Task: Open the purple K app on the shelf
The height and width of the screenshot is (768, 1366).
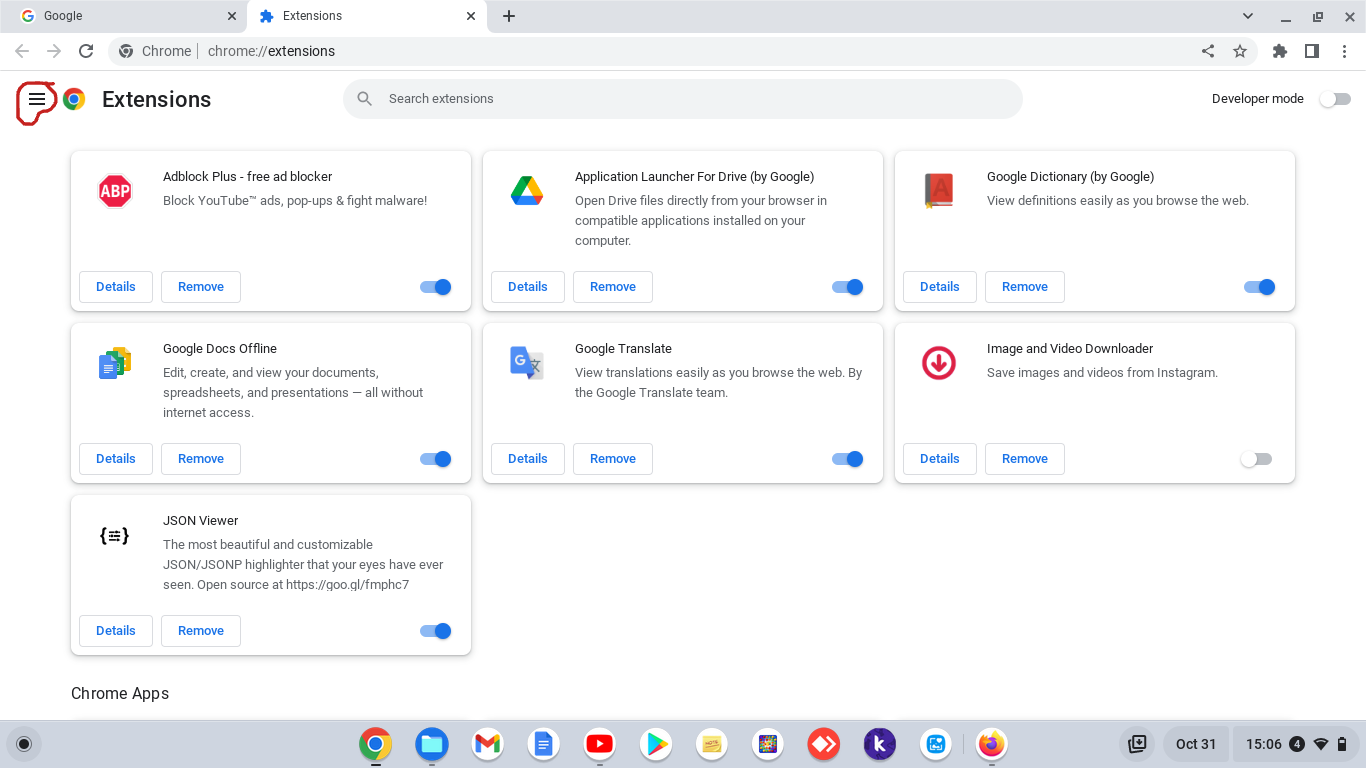Action: click(x=880, y=744)
